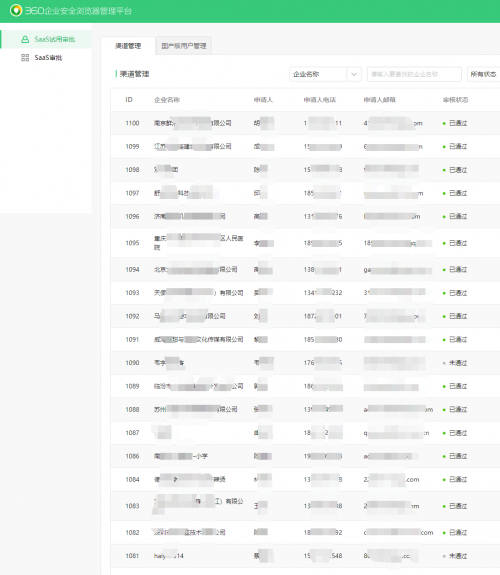This screenshot has width=500, height=575.
Task: Click the phone number cell in row 1093
Action: [x=323, y=293]
